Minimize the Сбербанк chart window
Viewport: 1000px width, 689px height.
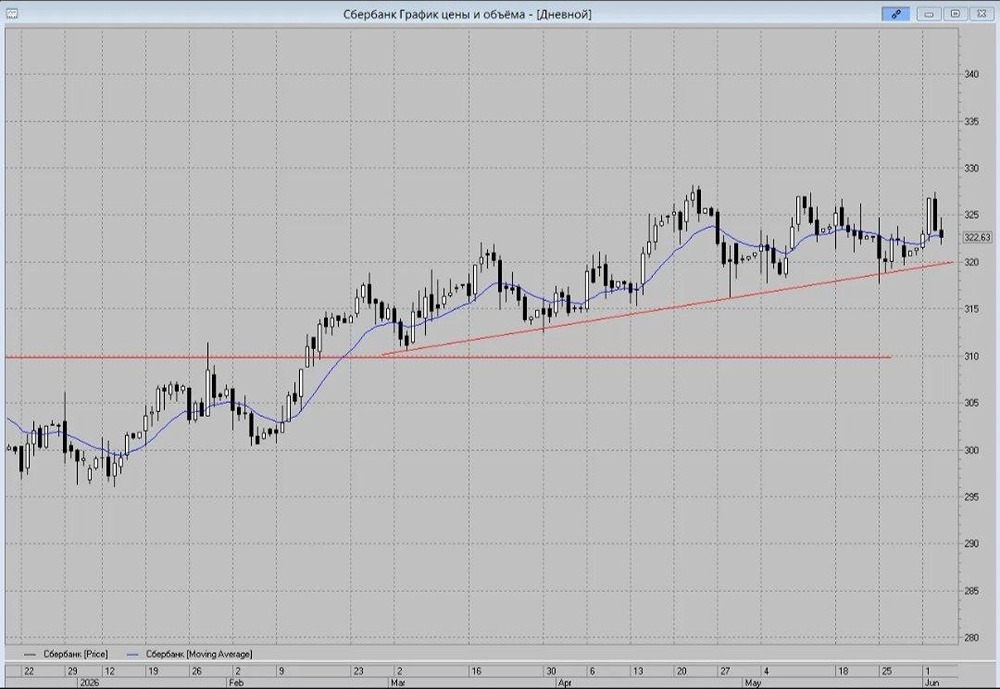click(x=929, y=14)
